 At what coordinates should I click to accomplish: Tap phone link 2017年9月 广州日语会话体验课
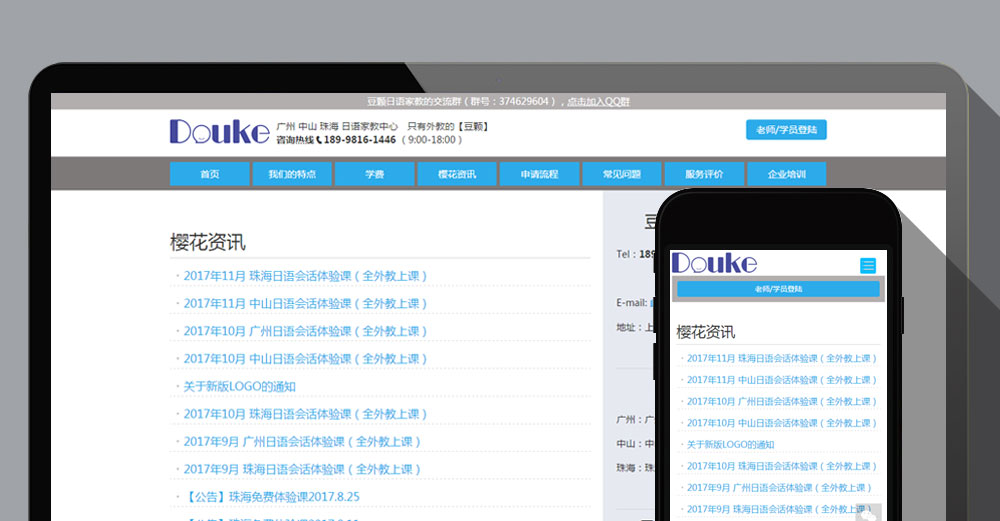779,488
